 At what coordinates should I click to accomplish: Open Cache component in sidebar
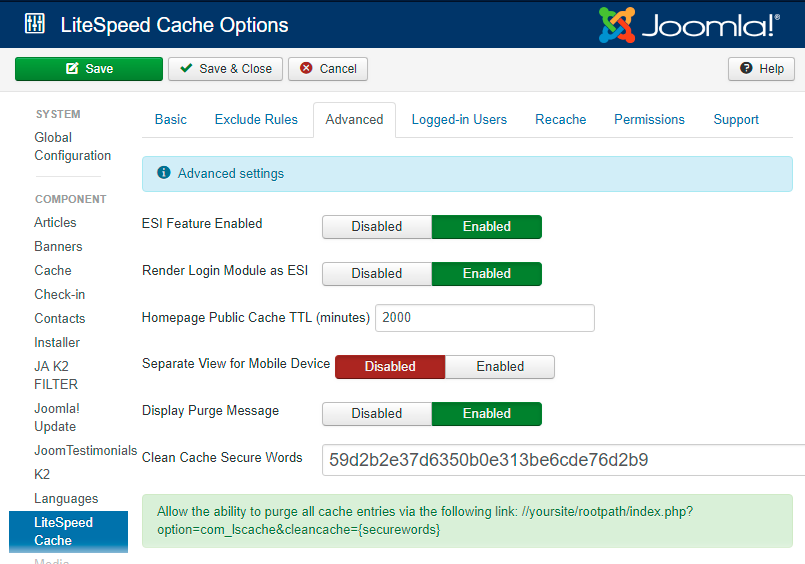pos(53,270)
